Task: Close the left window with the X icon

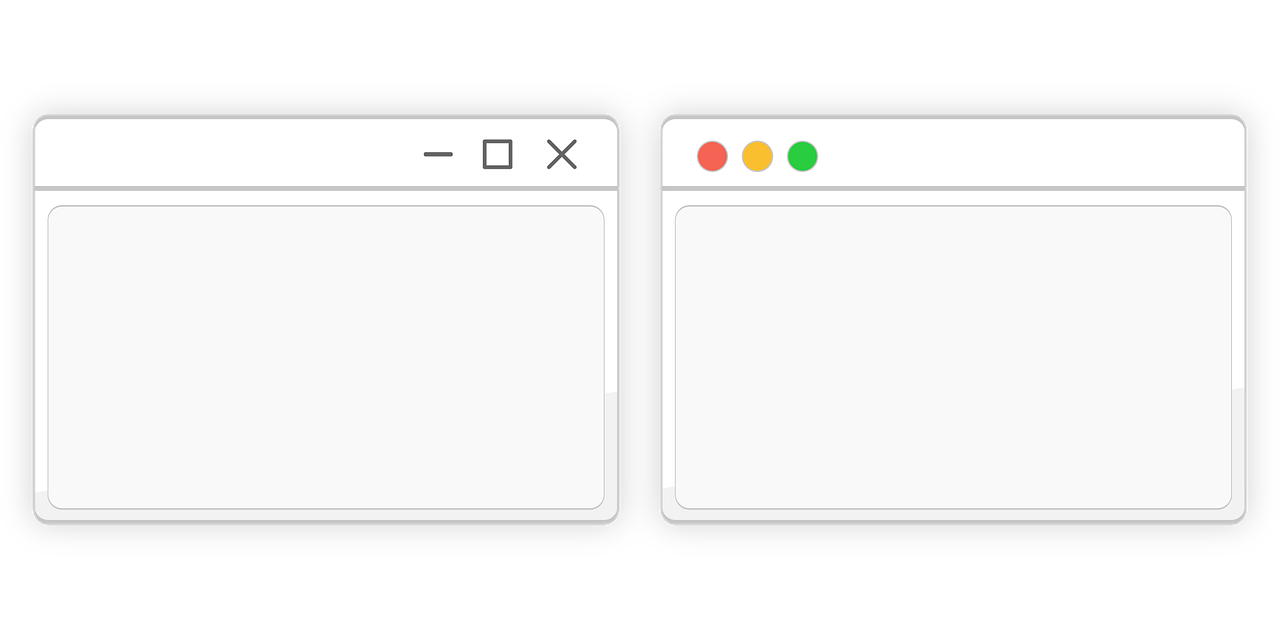Action: pos(562,154)
